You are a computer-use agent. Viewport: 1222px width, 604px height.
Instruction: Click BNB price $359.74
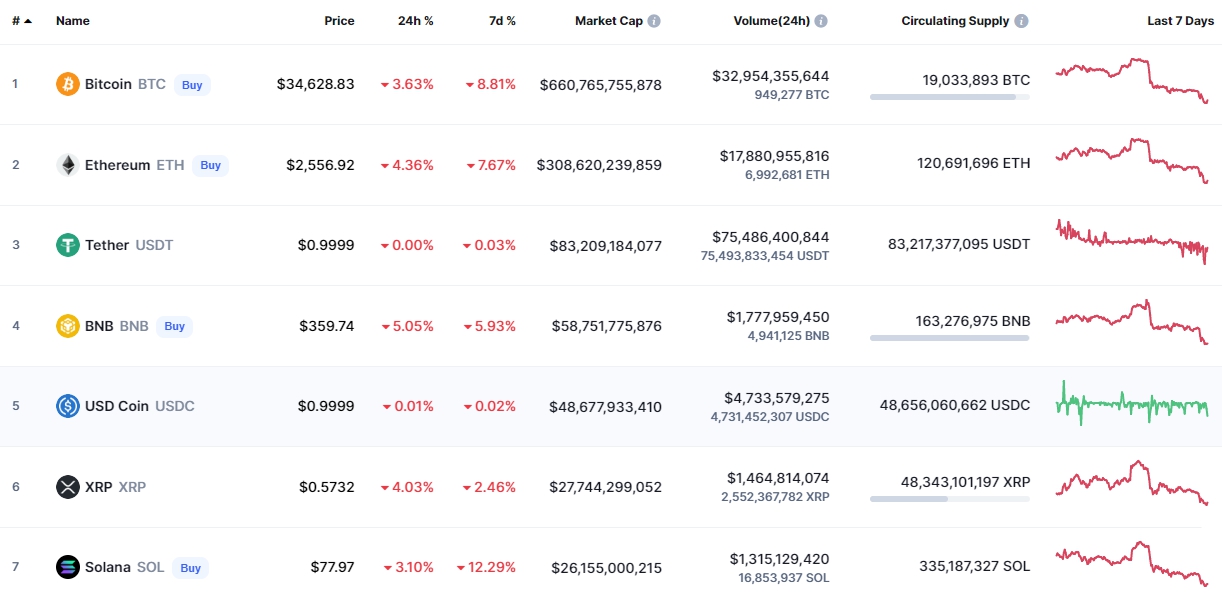327,326
